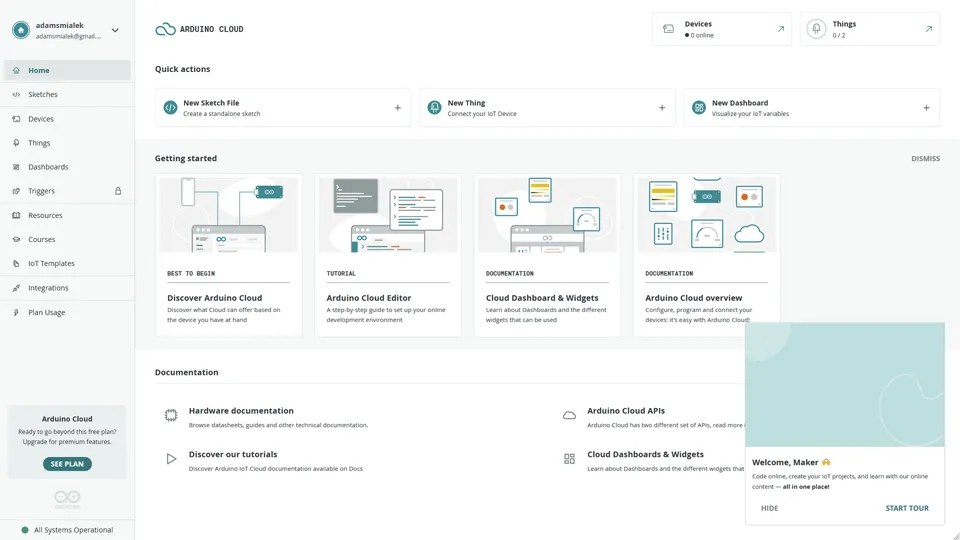Open the Cloud Dashboards & Widgets documentation link
Viewport: 960px width, 540px height.
click(x=645, y=454)
